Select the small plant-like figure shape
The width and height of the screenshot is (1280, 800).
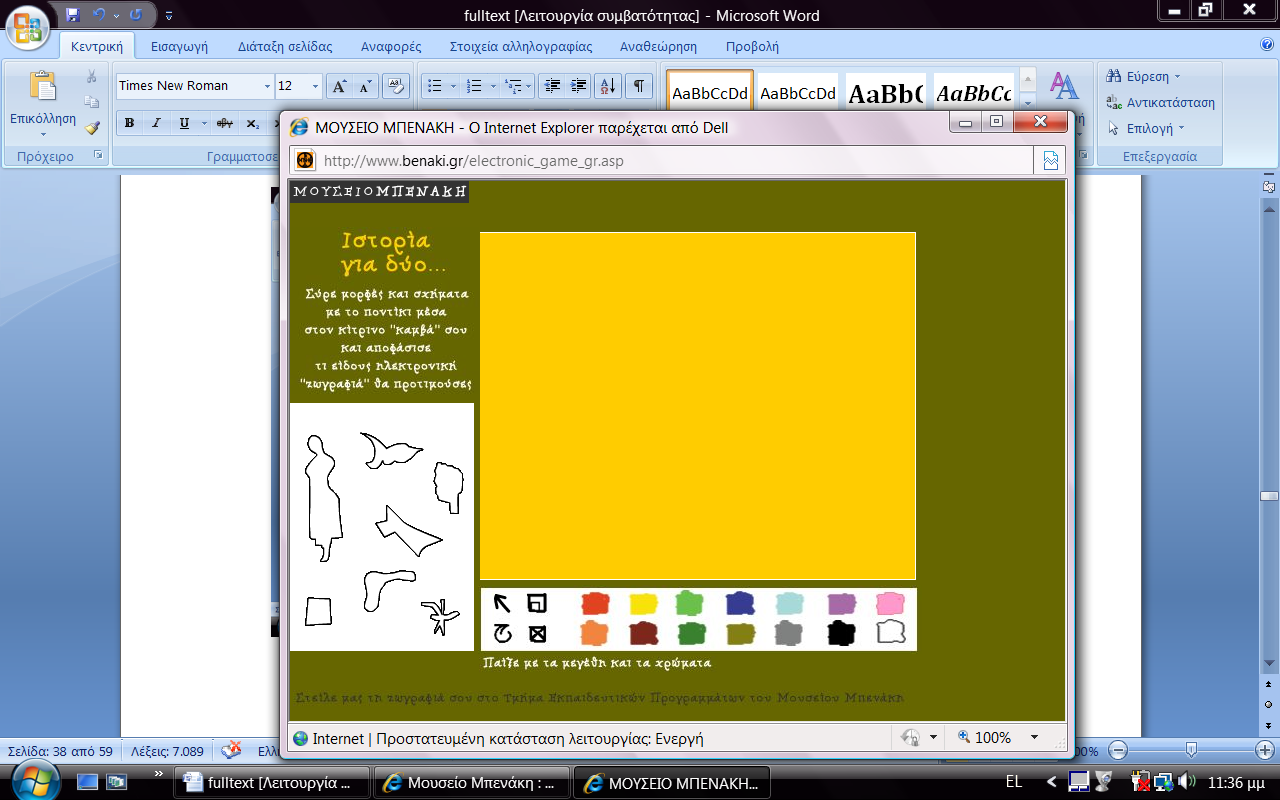pos(439,617)
